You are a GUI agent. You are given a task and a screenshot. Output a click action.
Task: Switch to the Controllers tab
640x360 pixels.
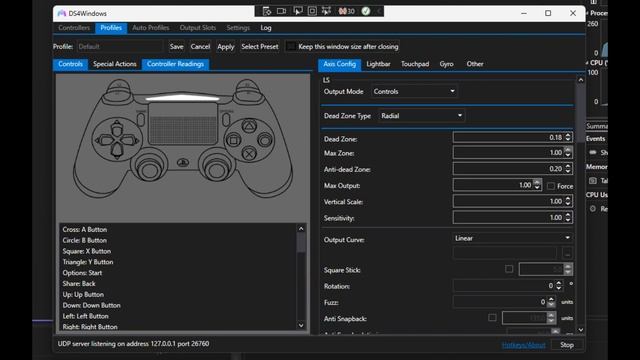coord(74,28)
